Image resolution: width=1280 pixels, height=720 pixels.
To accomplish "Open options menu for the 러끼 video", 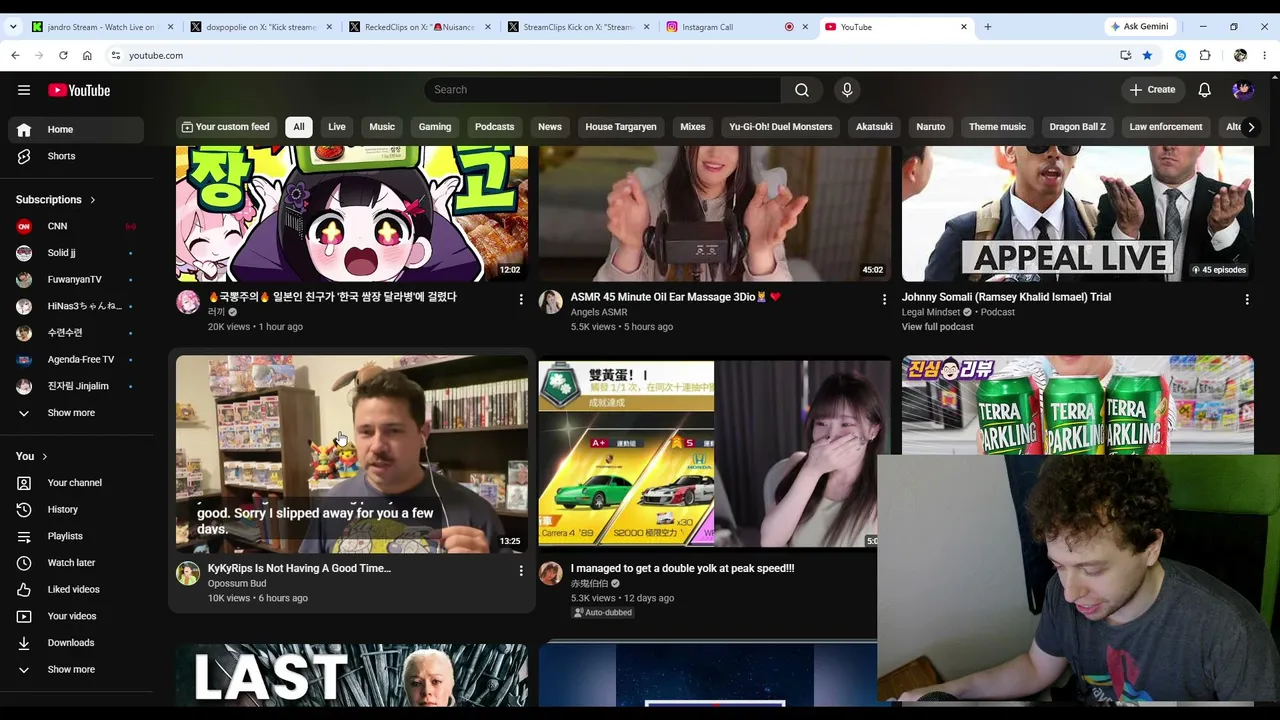I will 521,299.
